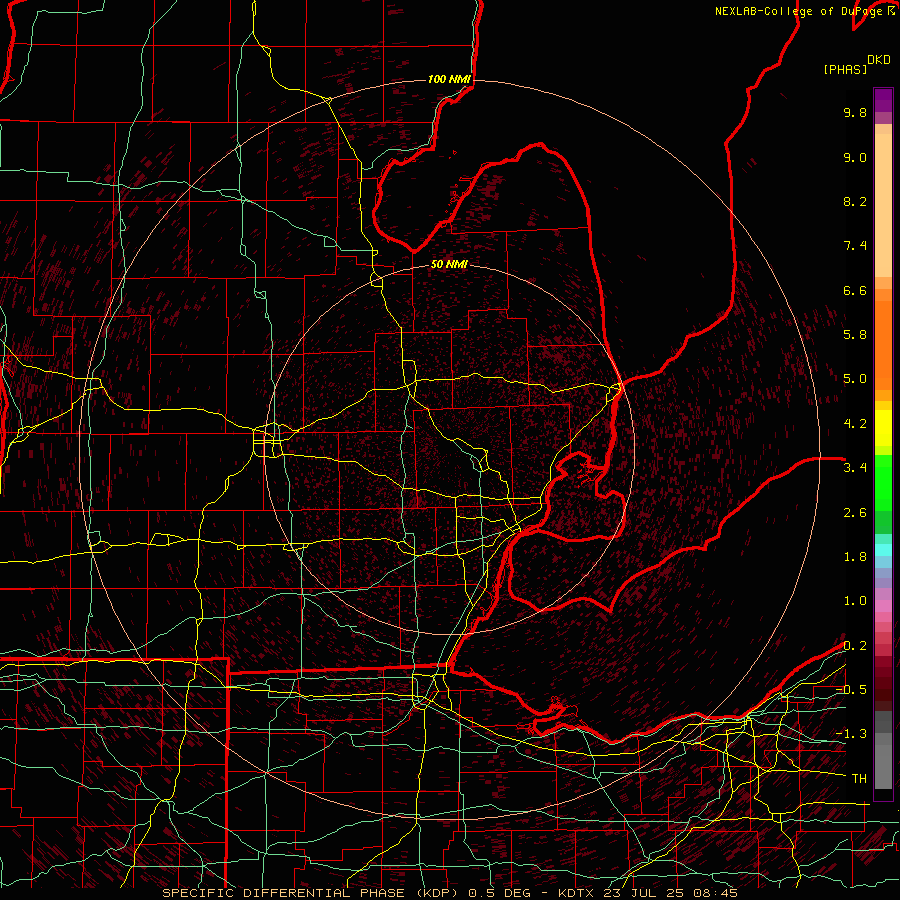The width and height of the screenshot is (900, 900).
Task: Click the 7.4 scale value
Action: pyautogui.click(x=855, y=246)
